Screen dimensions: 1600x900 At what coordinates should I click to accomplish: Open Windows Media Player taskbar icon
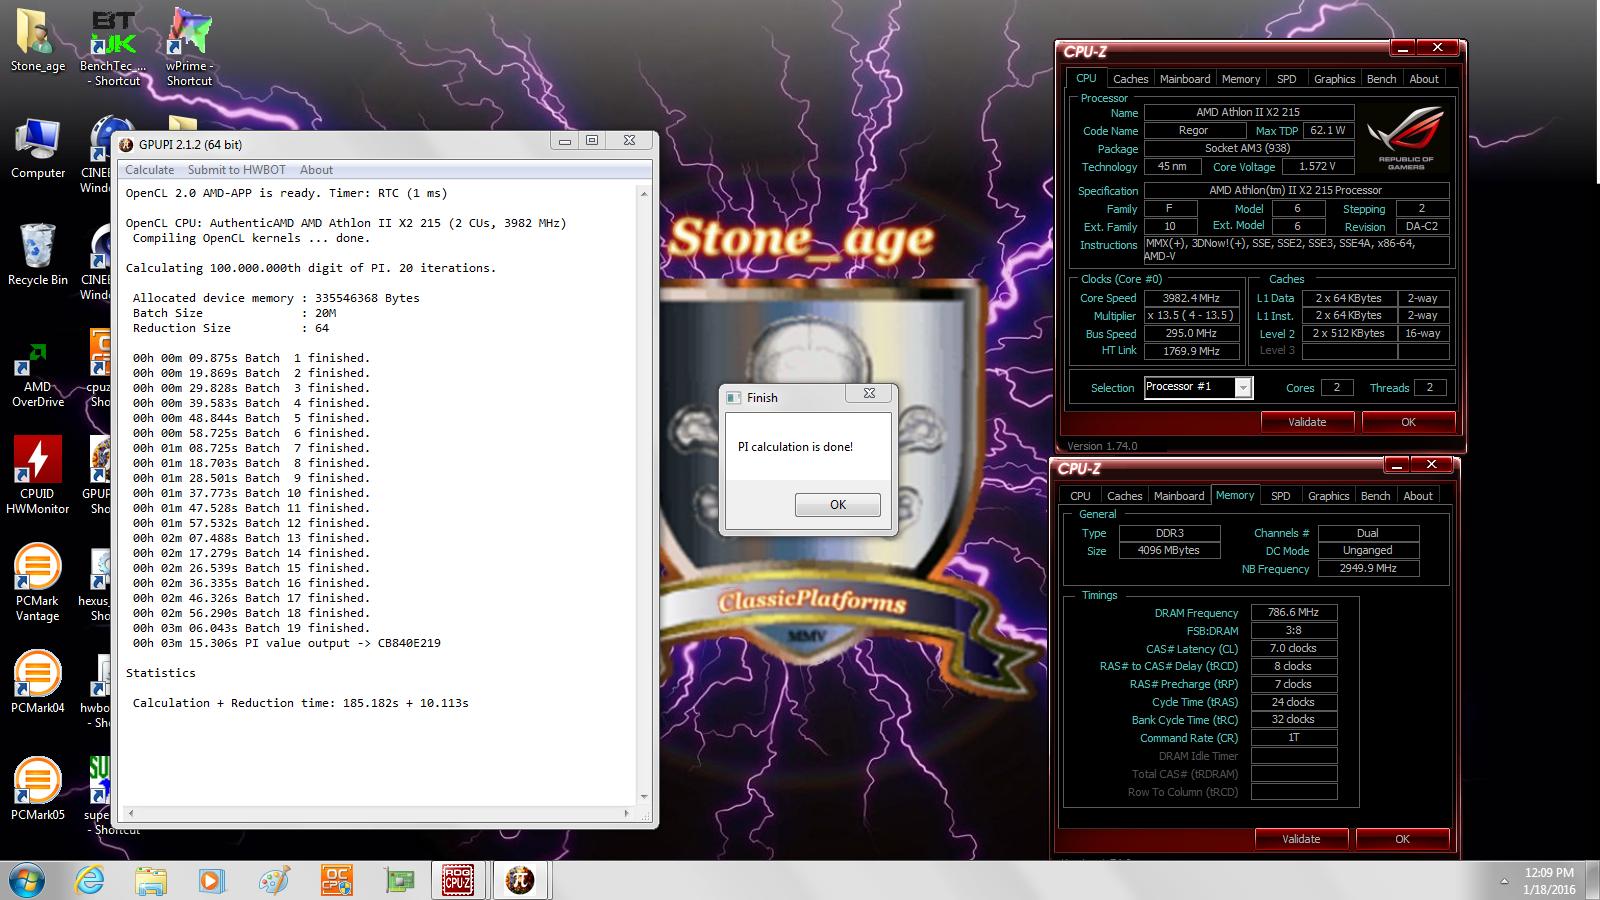click(x=211, y=880)
